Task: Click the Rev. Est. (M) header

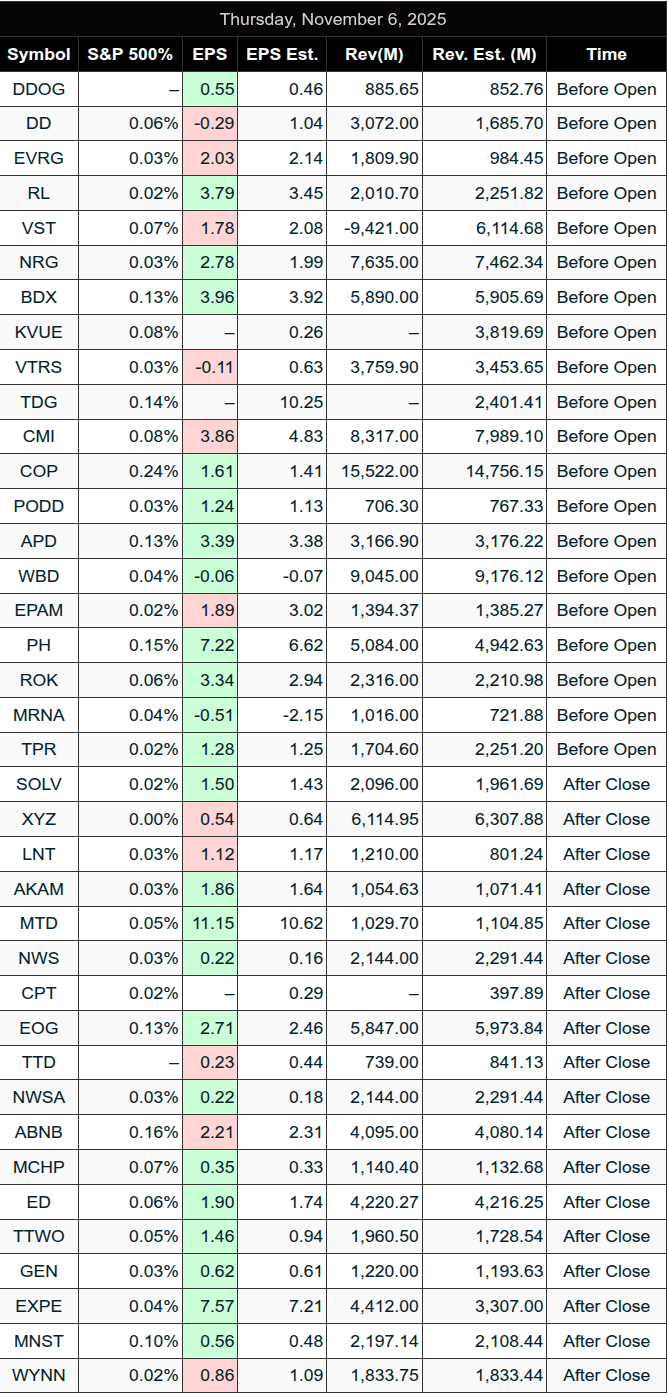Action: tap(485, 54)
